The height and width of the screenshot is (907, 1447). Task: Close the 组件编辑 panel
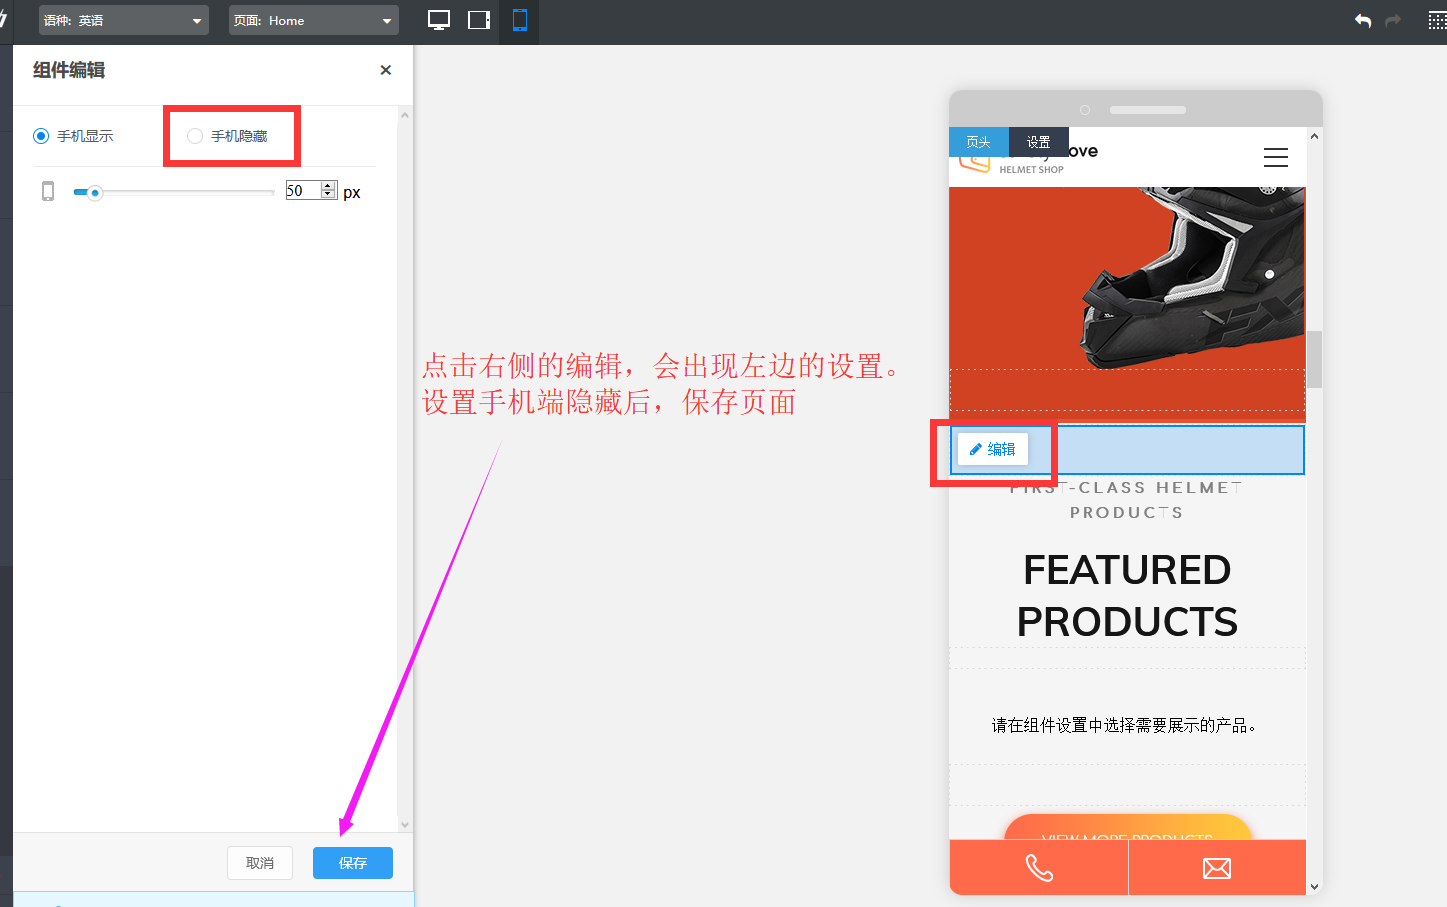point(386,70)
